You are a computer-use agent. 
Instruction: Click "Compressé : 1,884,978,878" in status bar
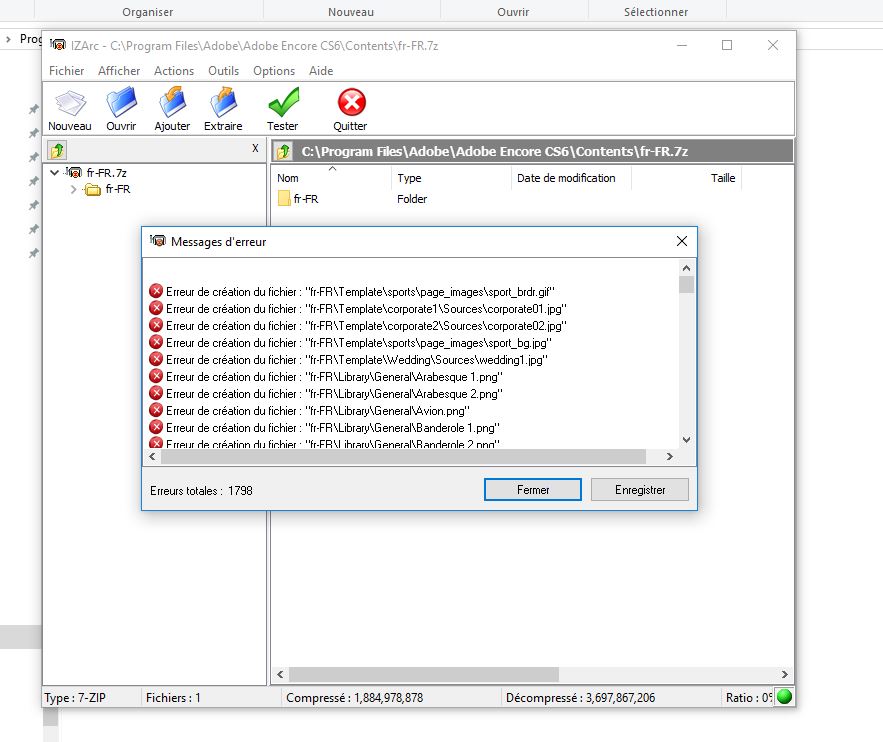point(354,698)
